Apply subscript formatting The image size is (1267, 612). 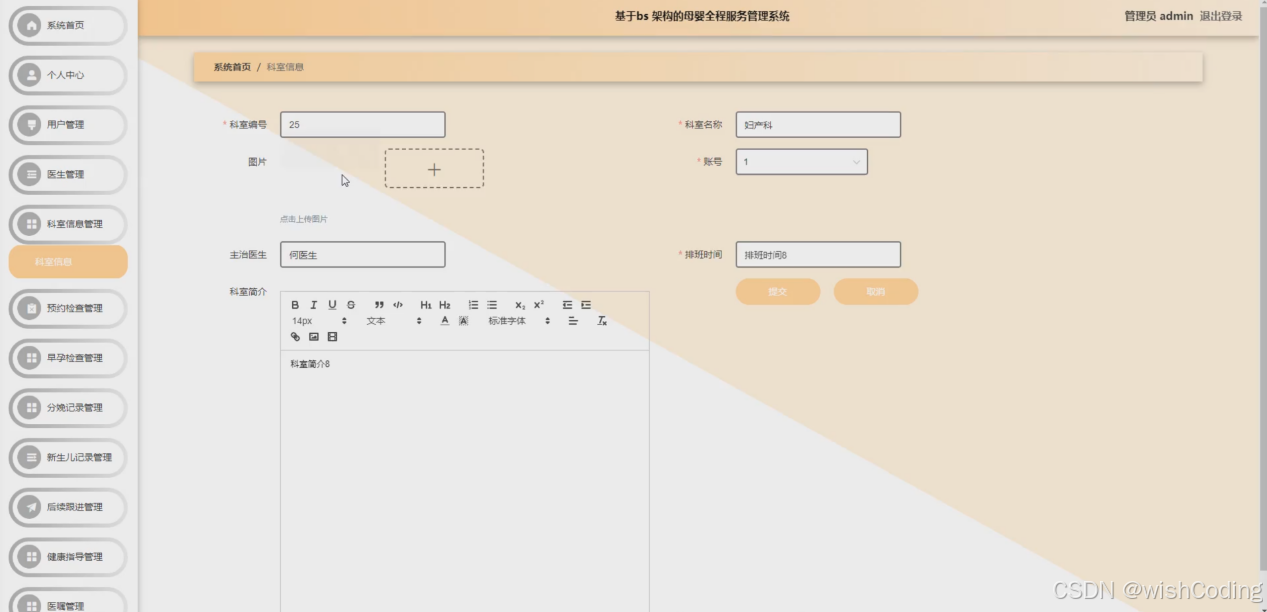coord(520,305)
